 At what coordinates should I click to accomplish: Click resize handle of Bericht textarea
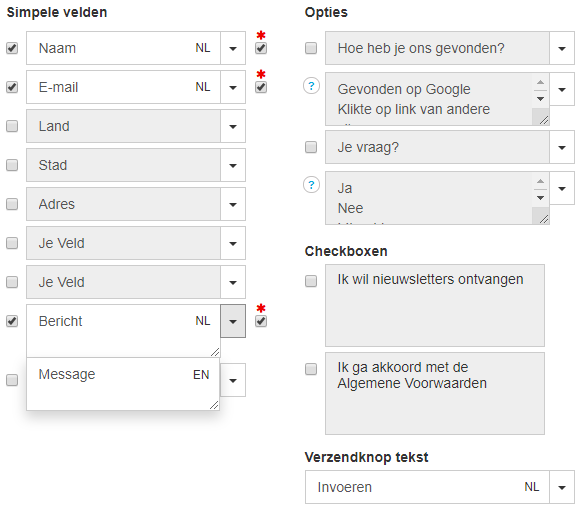(215, 352)
